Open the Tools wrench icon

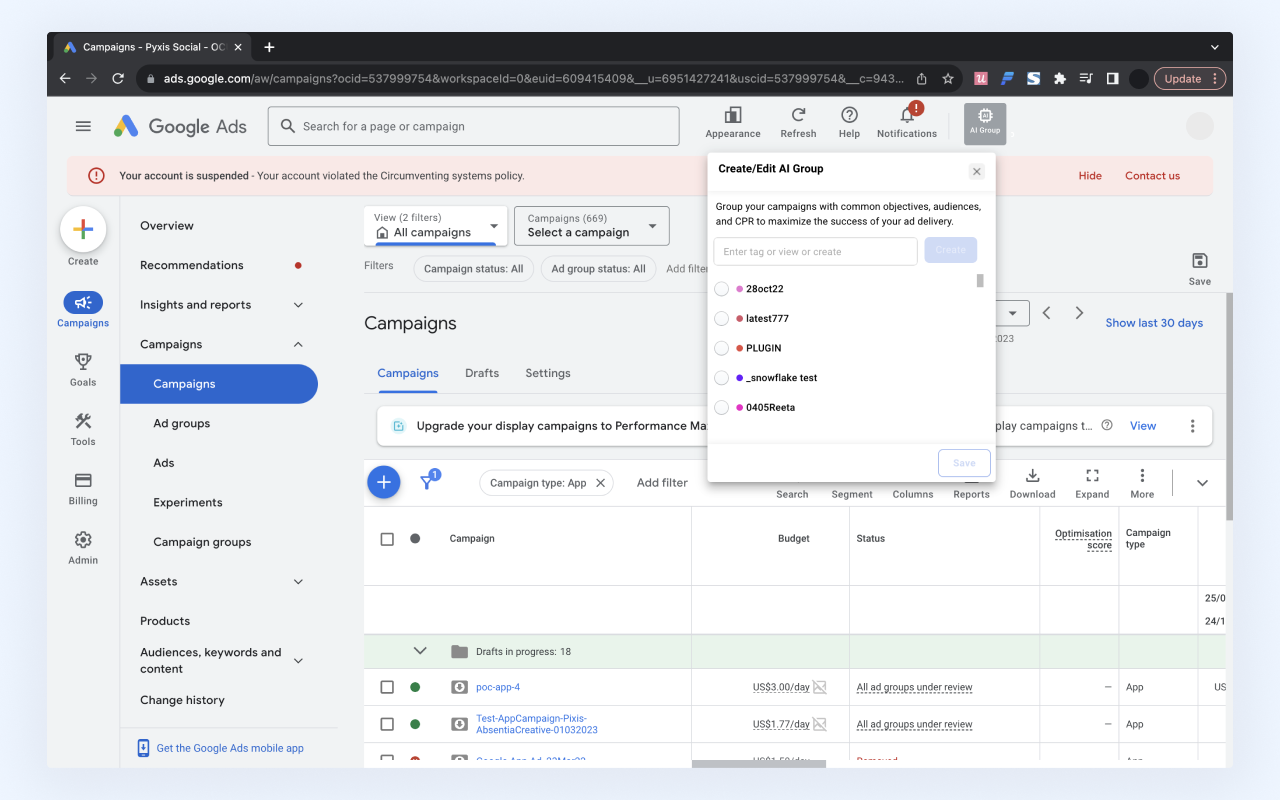pos(83,421)
